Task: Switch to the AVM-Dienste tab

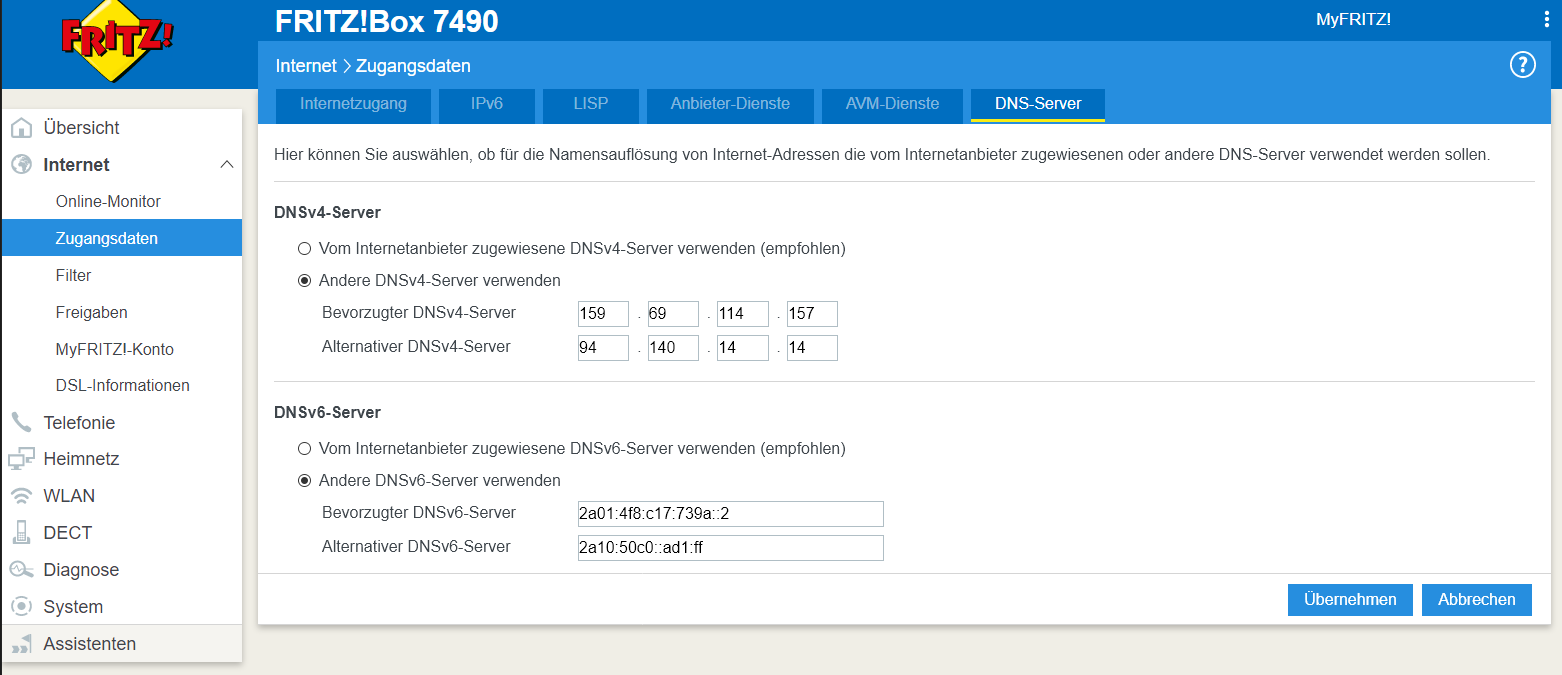Action: pos(892,105)
